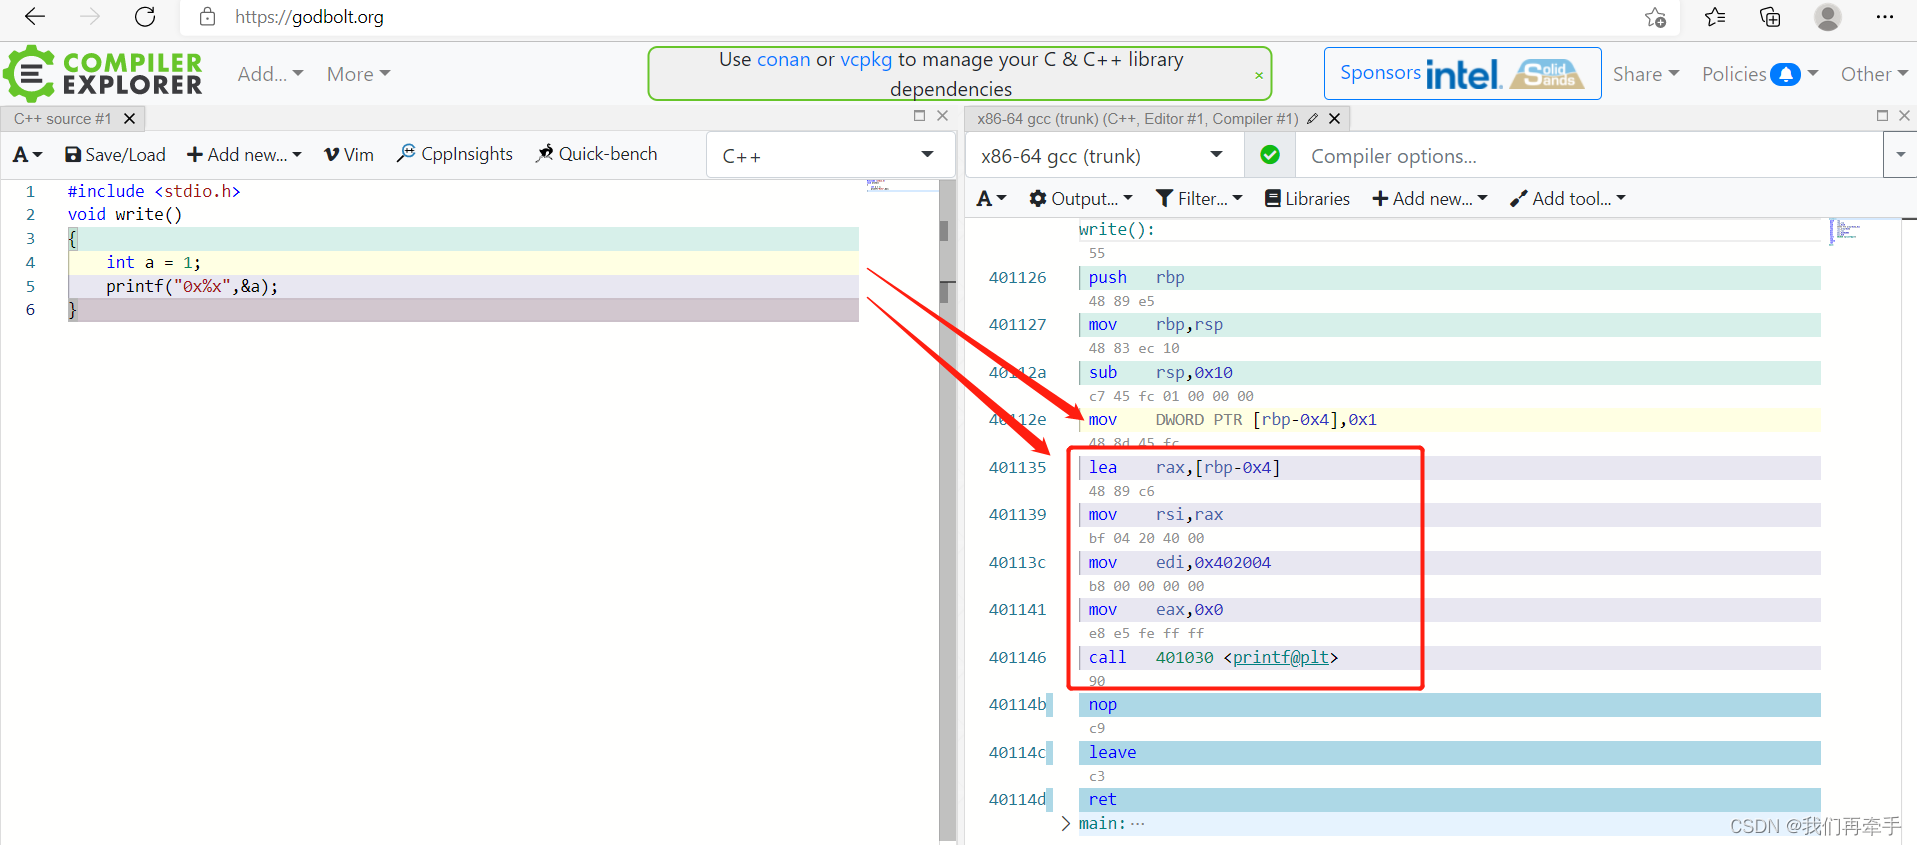Screen dimensions: 1917x845
Task: Open the Add... menu in top bar
Action: tap(270, 74)
